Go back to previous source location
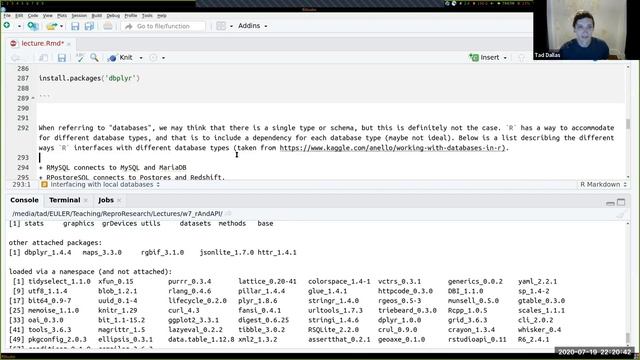This screenshot has width=640, height=360. (x=16, y=58)
